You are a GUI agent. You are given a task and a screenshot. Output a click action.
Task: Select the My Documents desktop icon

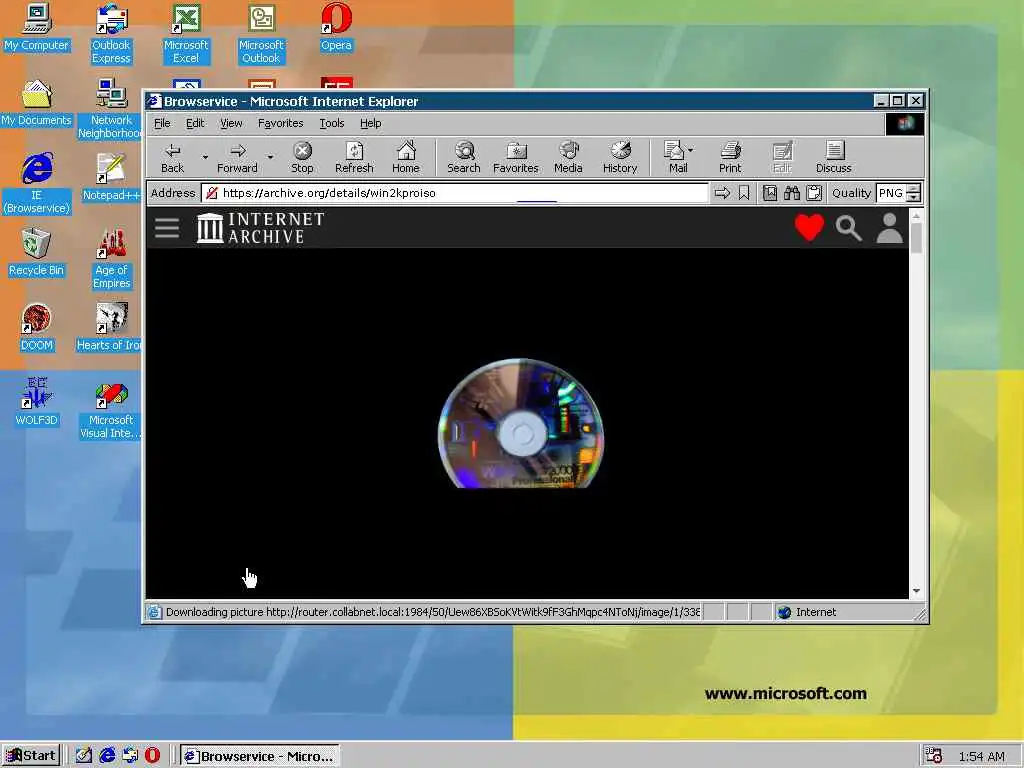[36, 103]
